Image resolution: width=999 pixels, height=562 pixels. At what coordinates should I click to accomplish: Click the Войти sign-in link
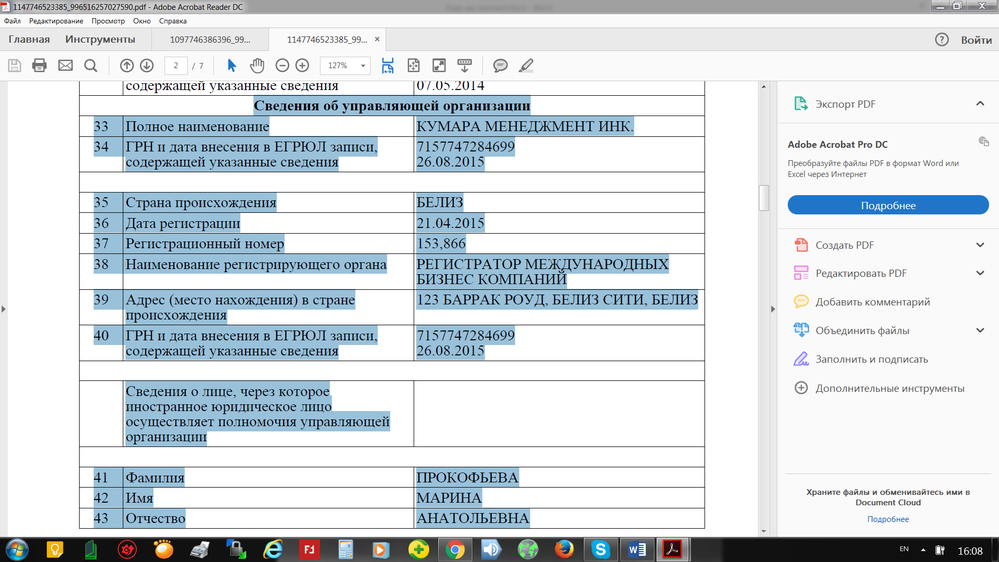click(975, 40)
